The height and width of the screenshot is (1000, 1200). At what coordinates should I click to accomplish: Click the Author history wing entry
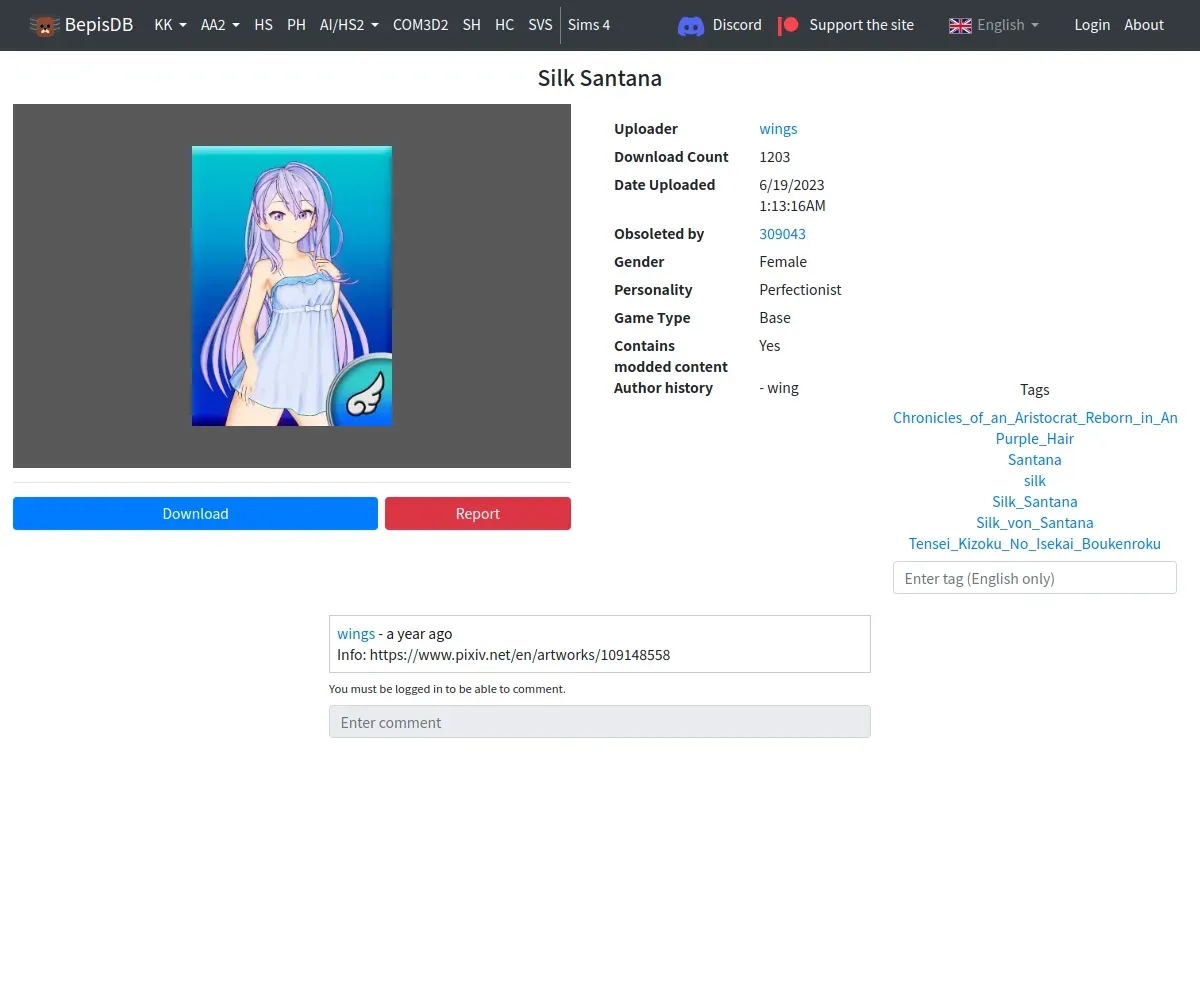(x=779, y=388)
